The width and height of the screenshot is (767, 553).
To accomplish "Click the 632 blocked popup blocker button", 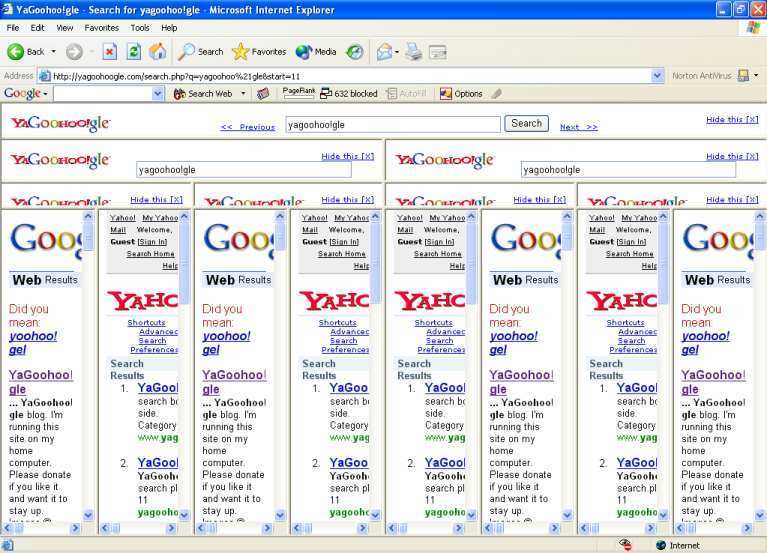I will [x=349, y=93].
